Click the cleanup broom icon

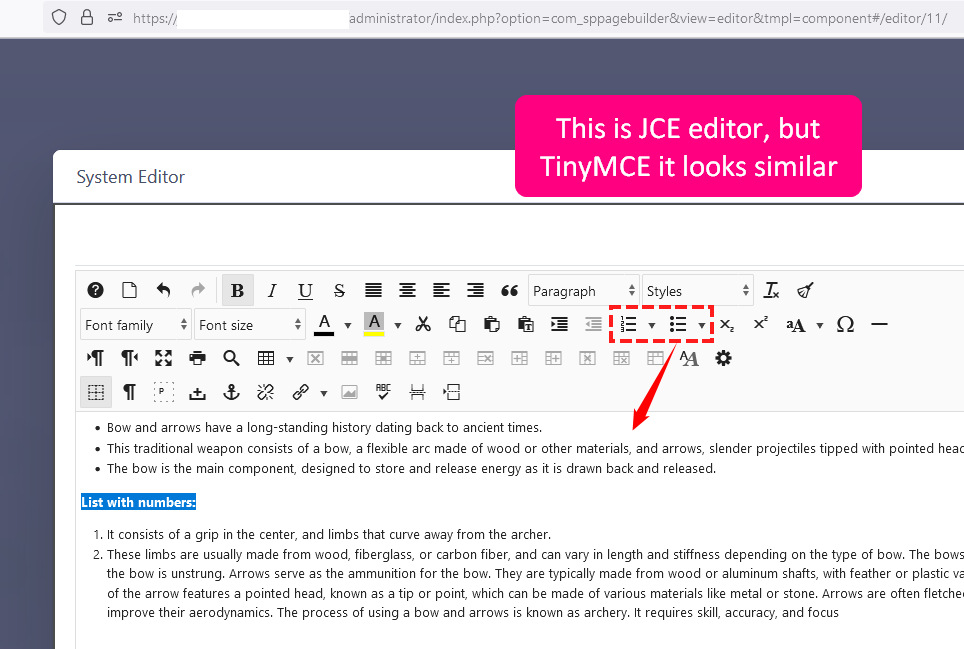(x=805, y=290)
